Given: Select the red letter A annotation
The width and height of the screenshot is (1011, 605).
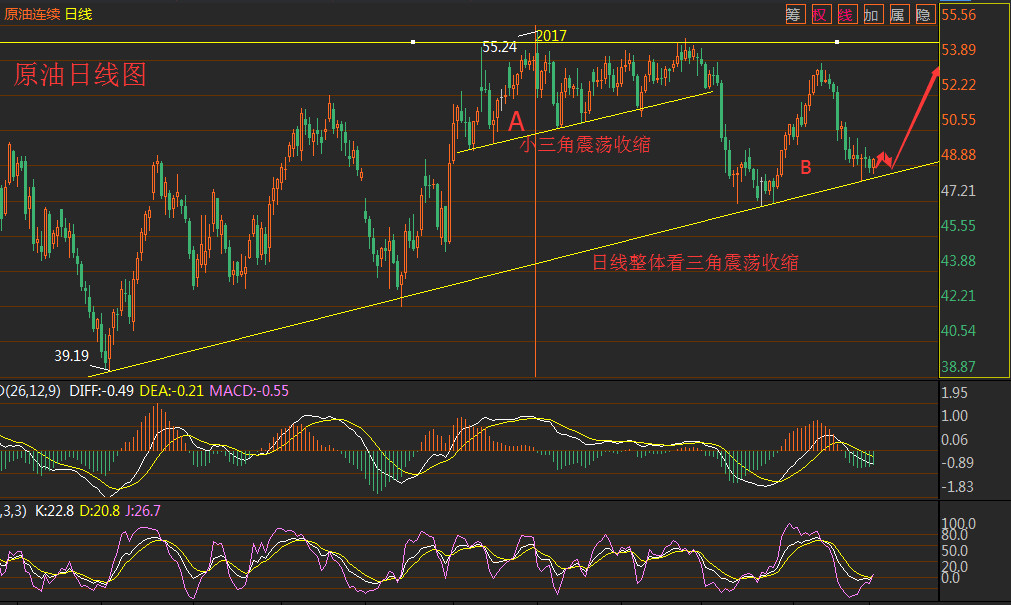Looking at the screenshot, I should pyautogui.click(x=516, y=122).
